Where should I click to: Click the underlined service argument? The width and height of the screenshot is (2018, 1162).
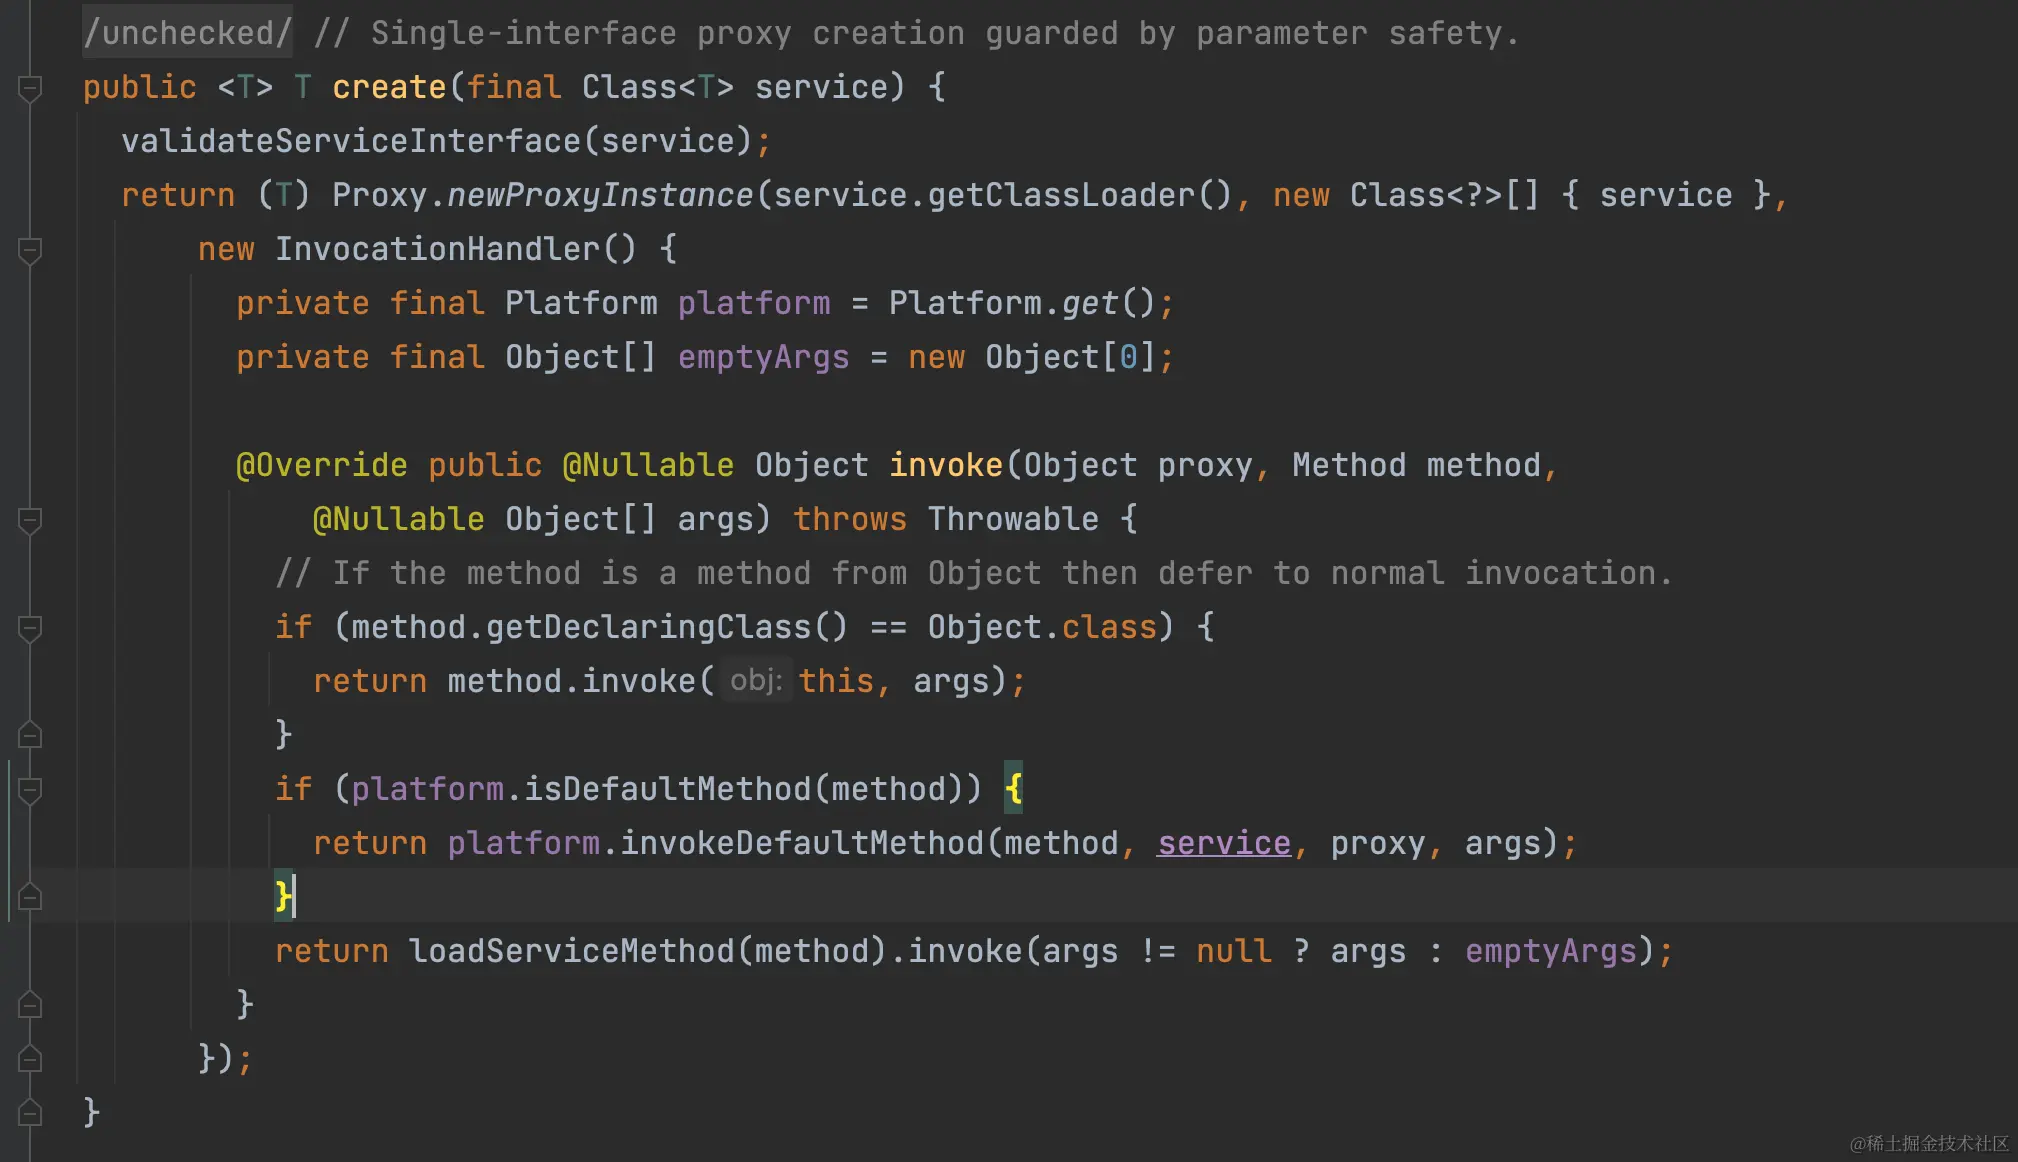(x=1223, y=843)
